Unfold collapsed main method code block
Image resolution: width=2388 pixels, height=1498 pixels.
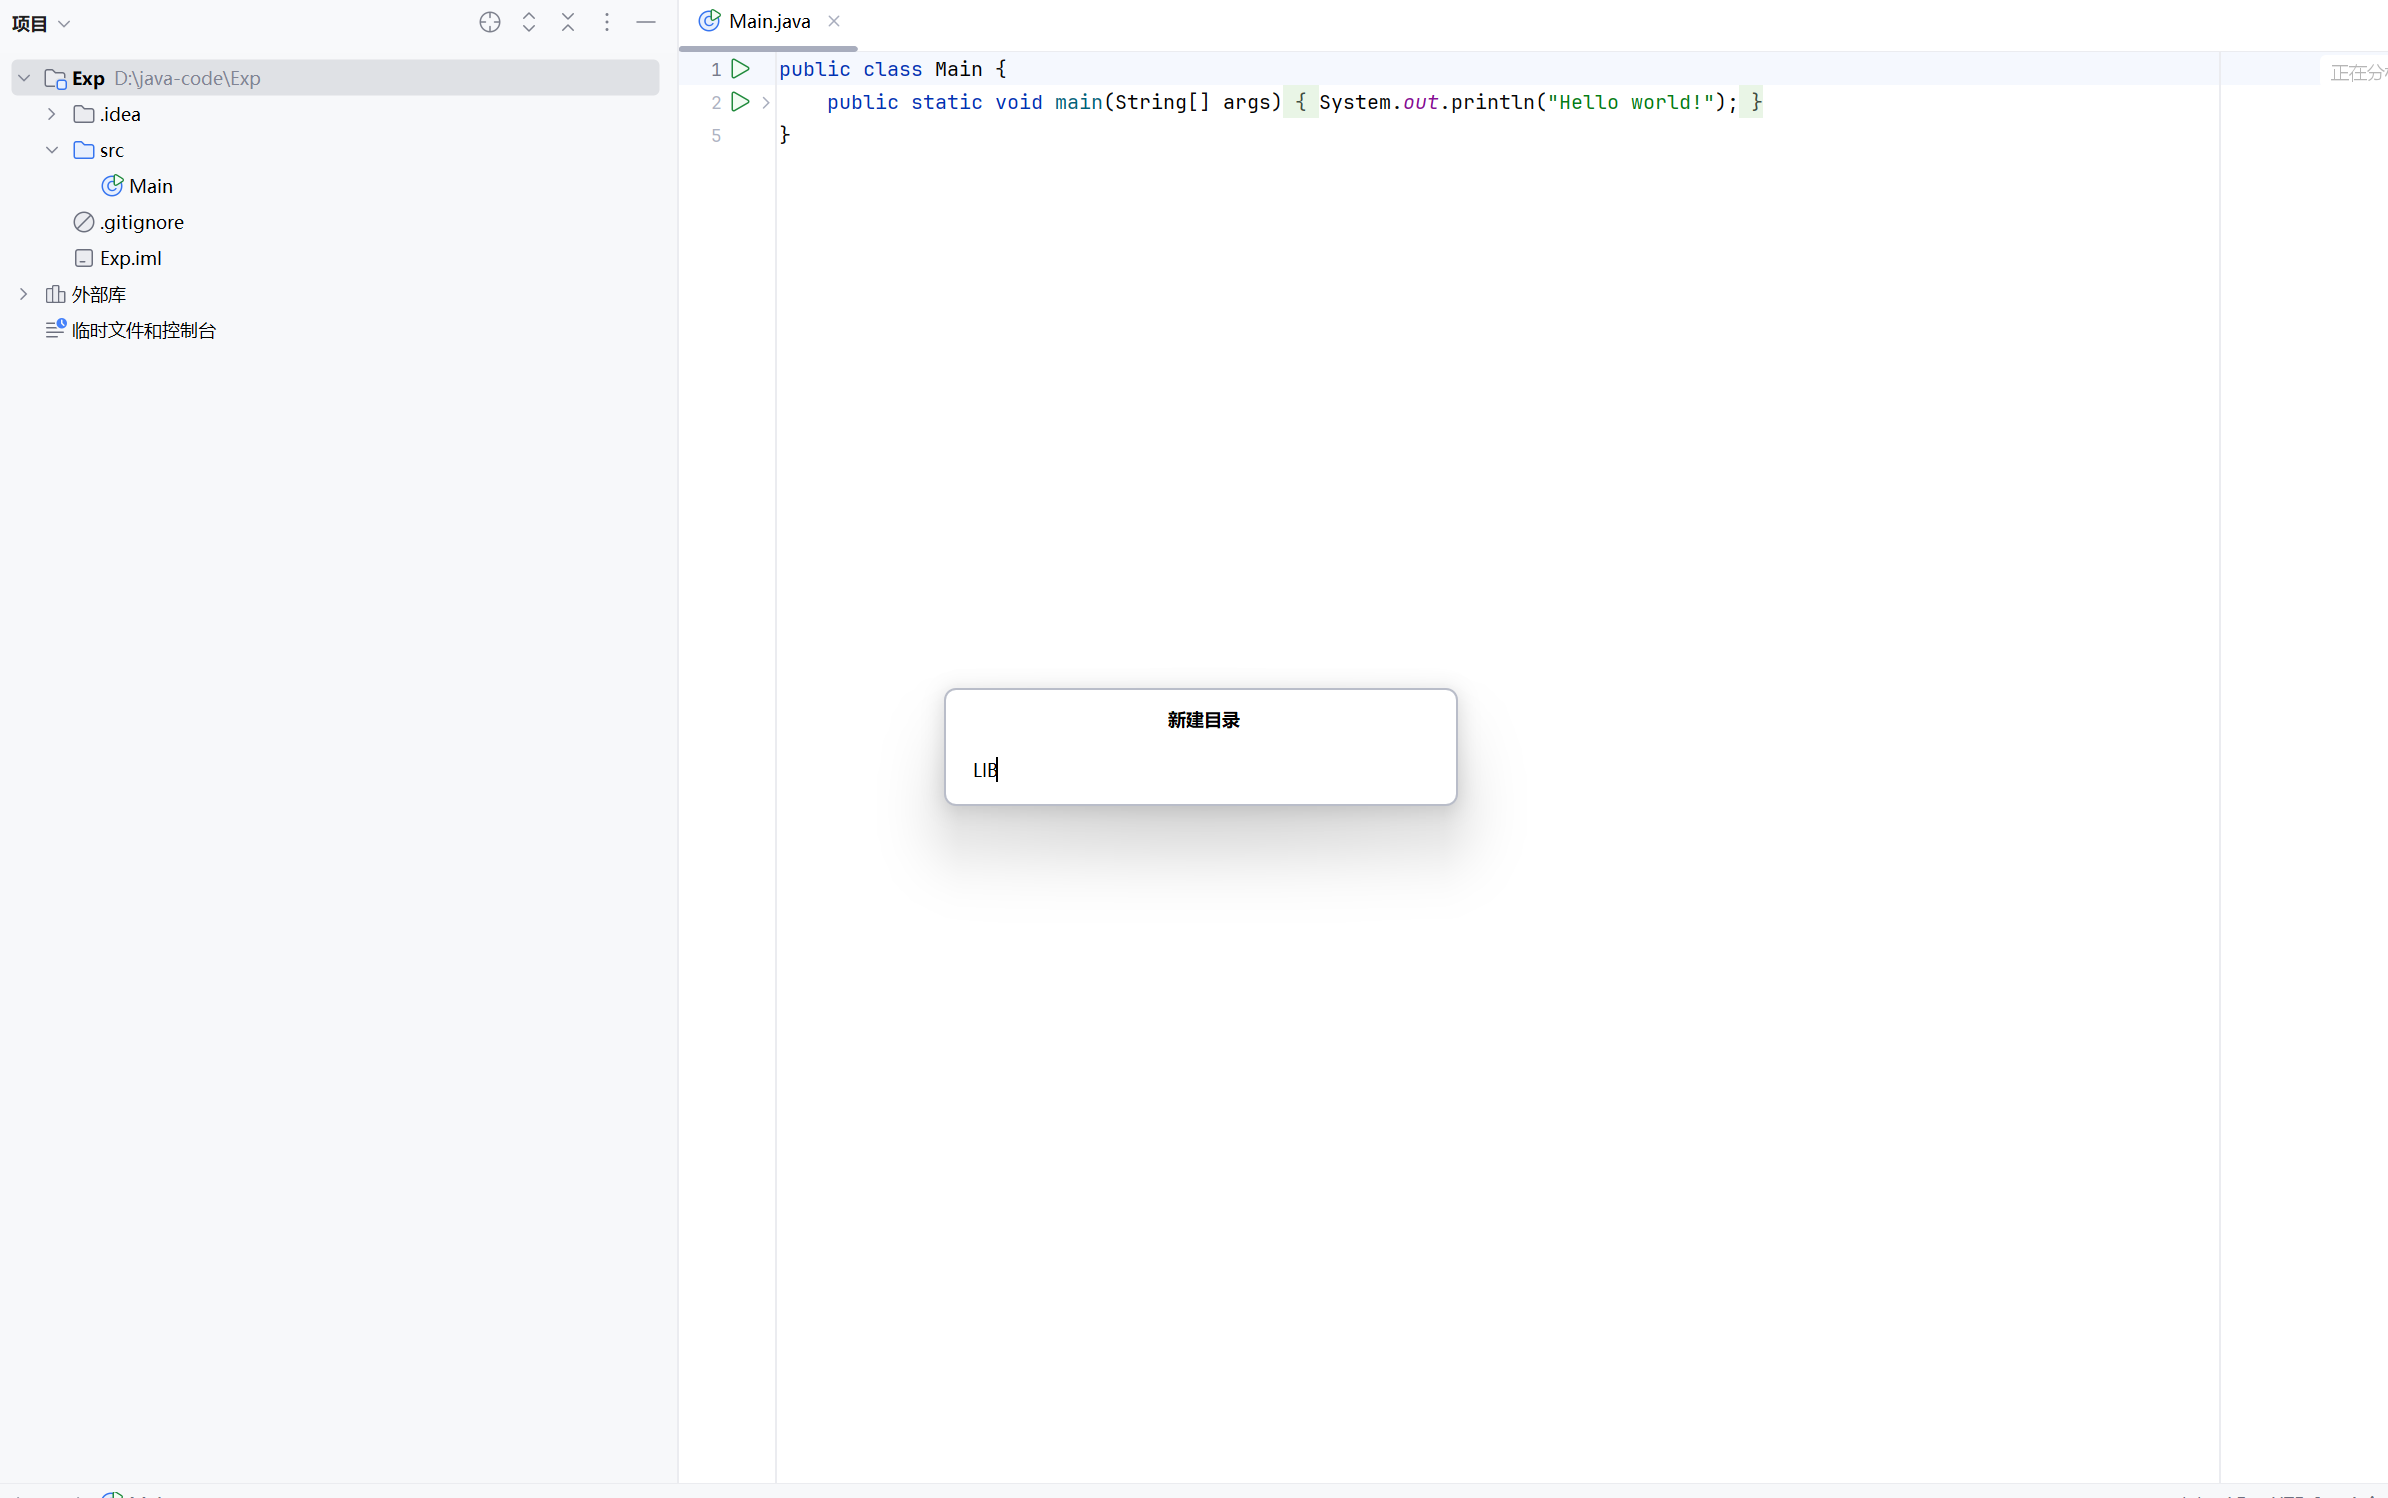coord(766,102)
